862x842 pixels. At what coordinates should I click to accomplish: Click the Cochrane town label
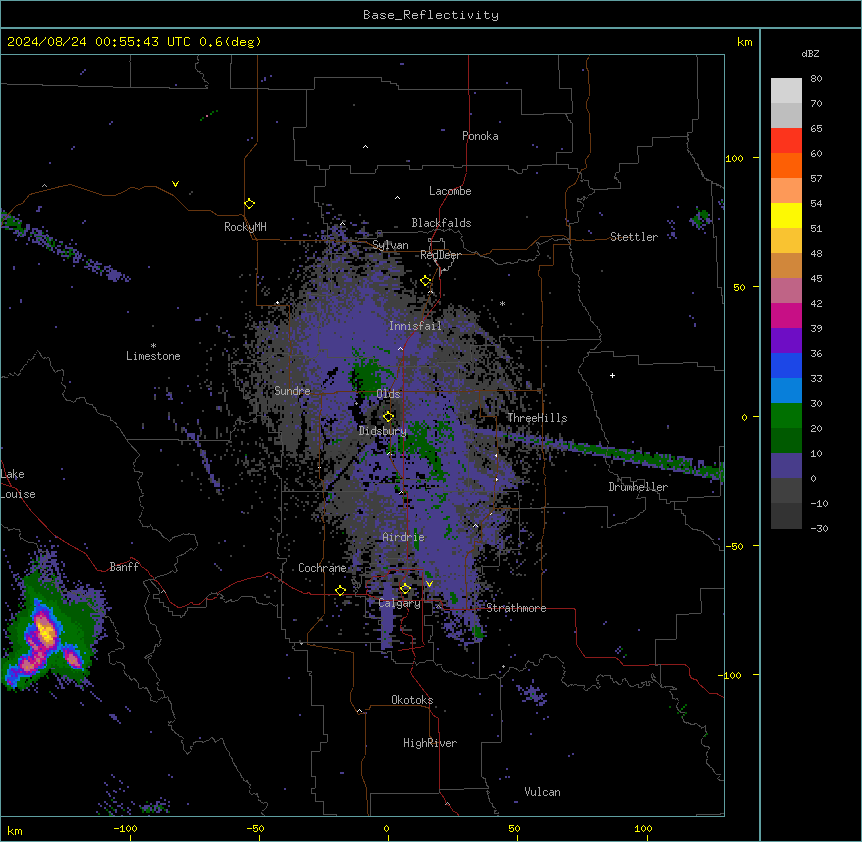point(322,568)
